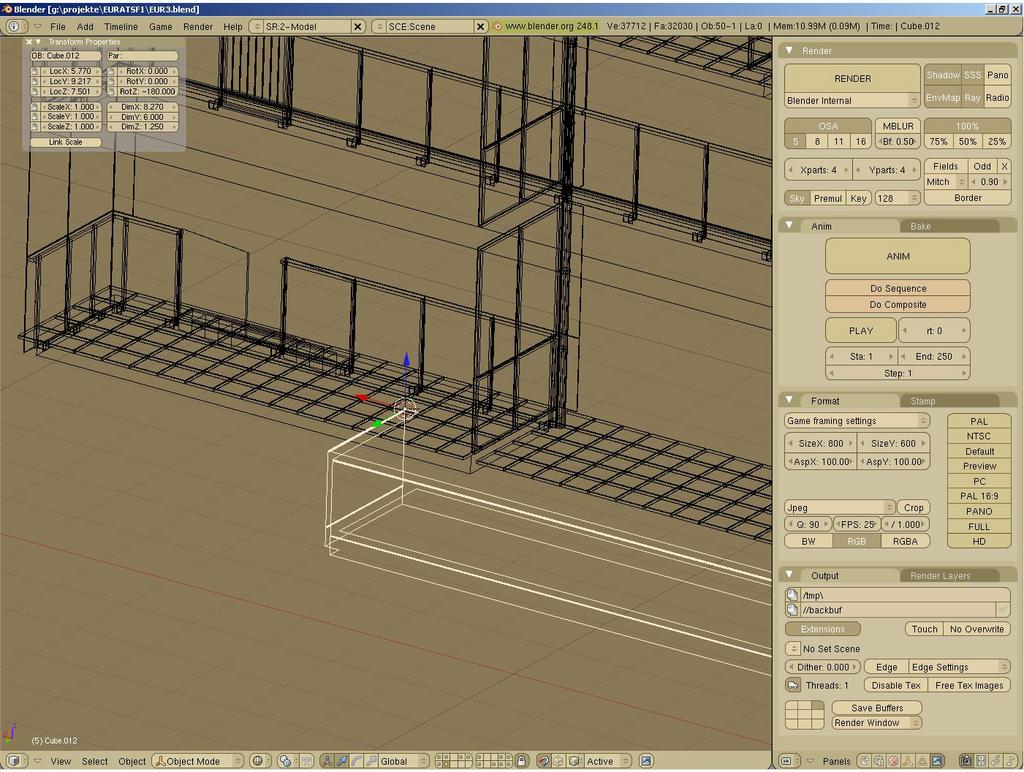Open the Jpeg file format dropdown
This screenshot has width=1024, height=772.
pyautogui.click(x=839, y=507)
